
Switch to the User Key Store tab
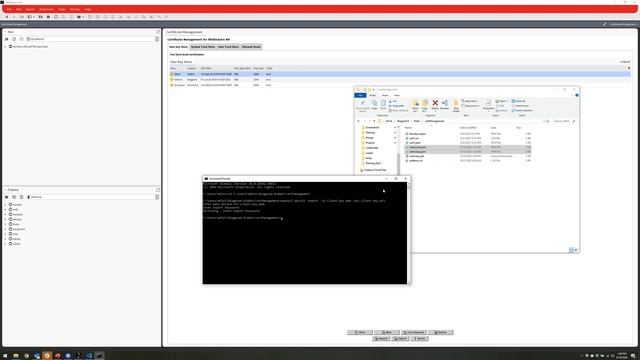coord(178,47)
